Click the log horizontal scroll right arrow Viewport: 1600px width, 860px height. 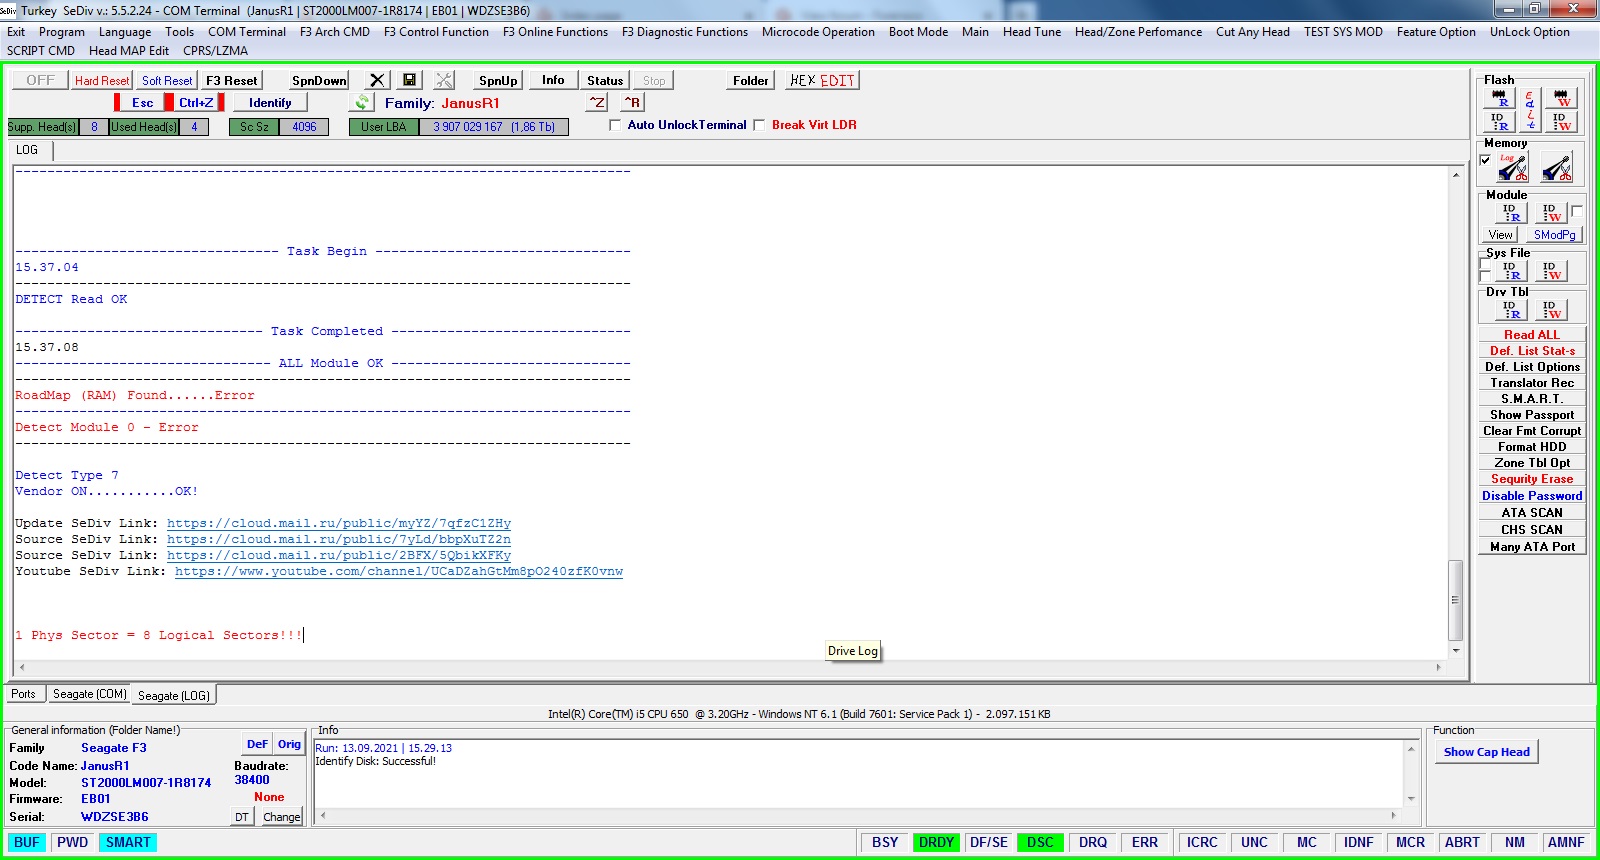coord(1439,667)
